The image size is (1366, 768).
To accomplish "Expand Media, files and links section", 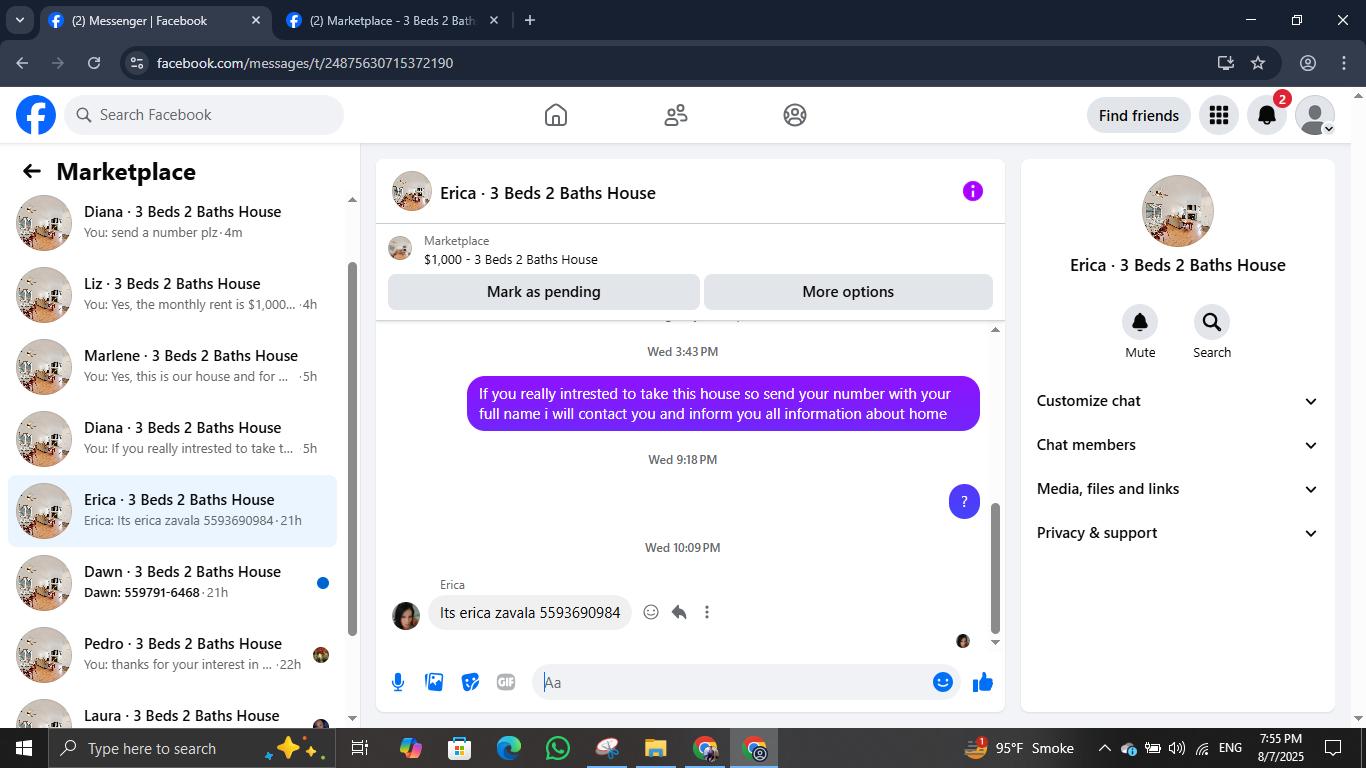I will [x=1178, y=489].
